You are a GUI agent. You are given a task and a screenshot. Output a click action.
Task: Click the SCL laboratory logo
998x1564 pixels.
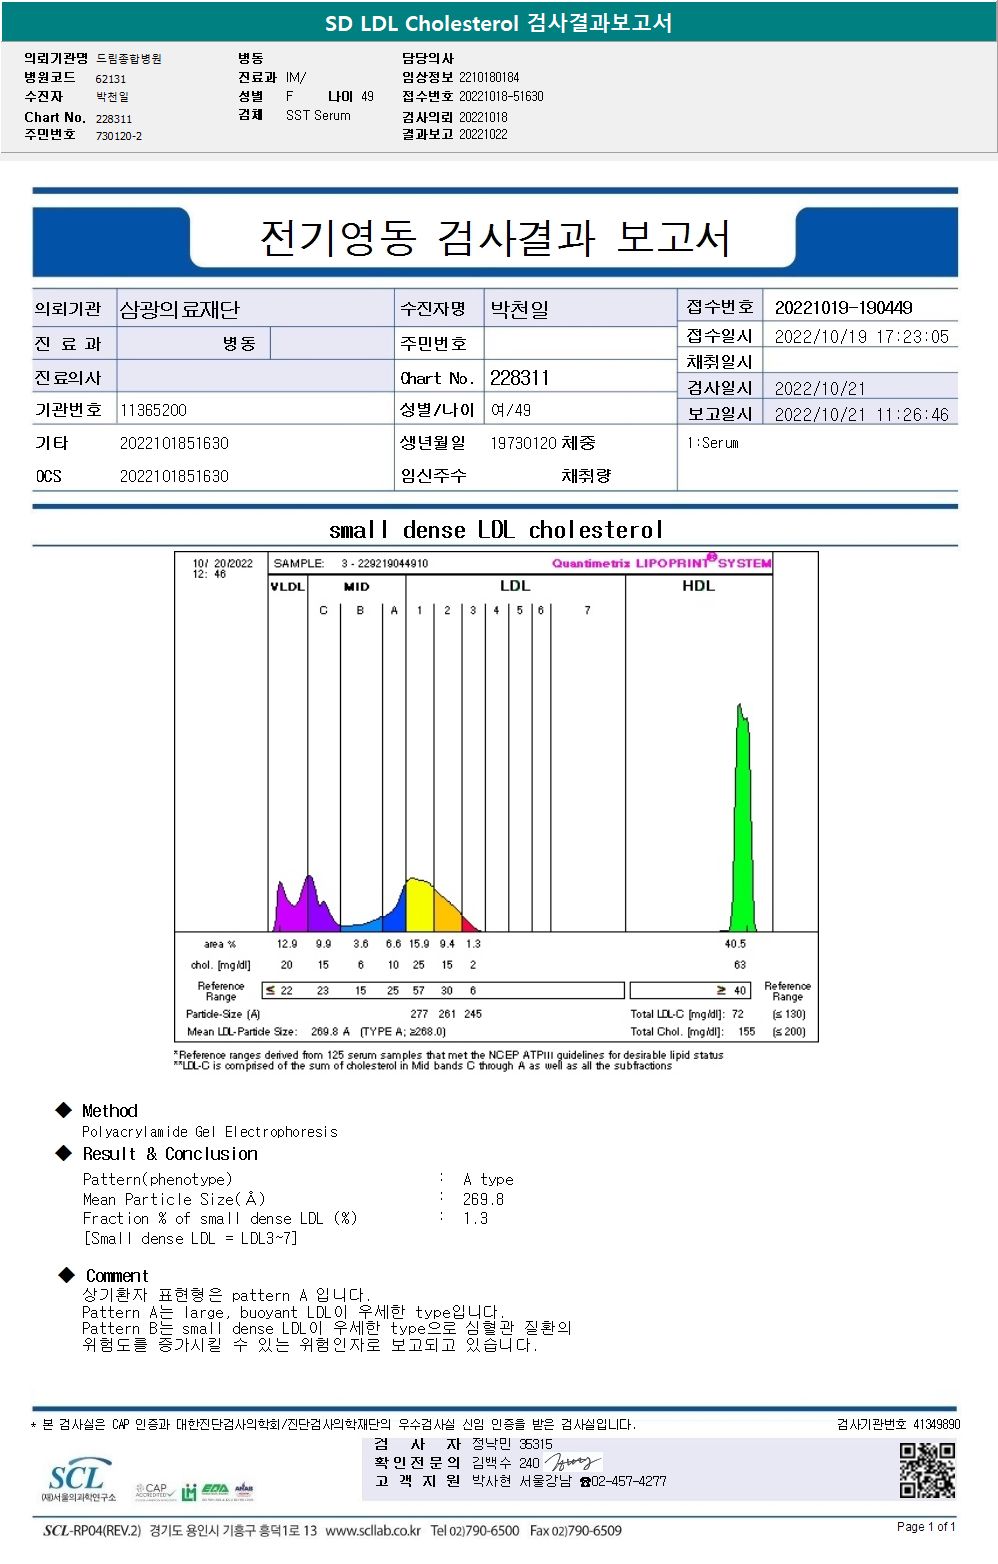(x=78, y=1480)
